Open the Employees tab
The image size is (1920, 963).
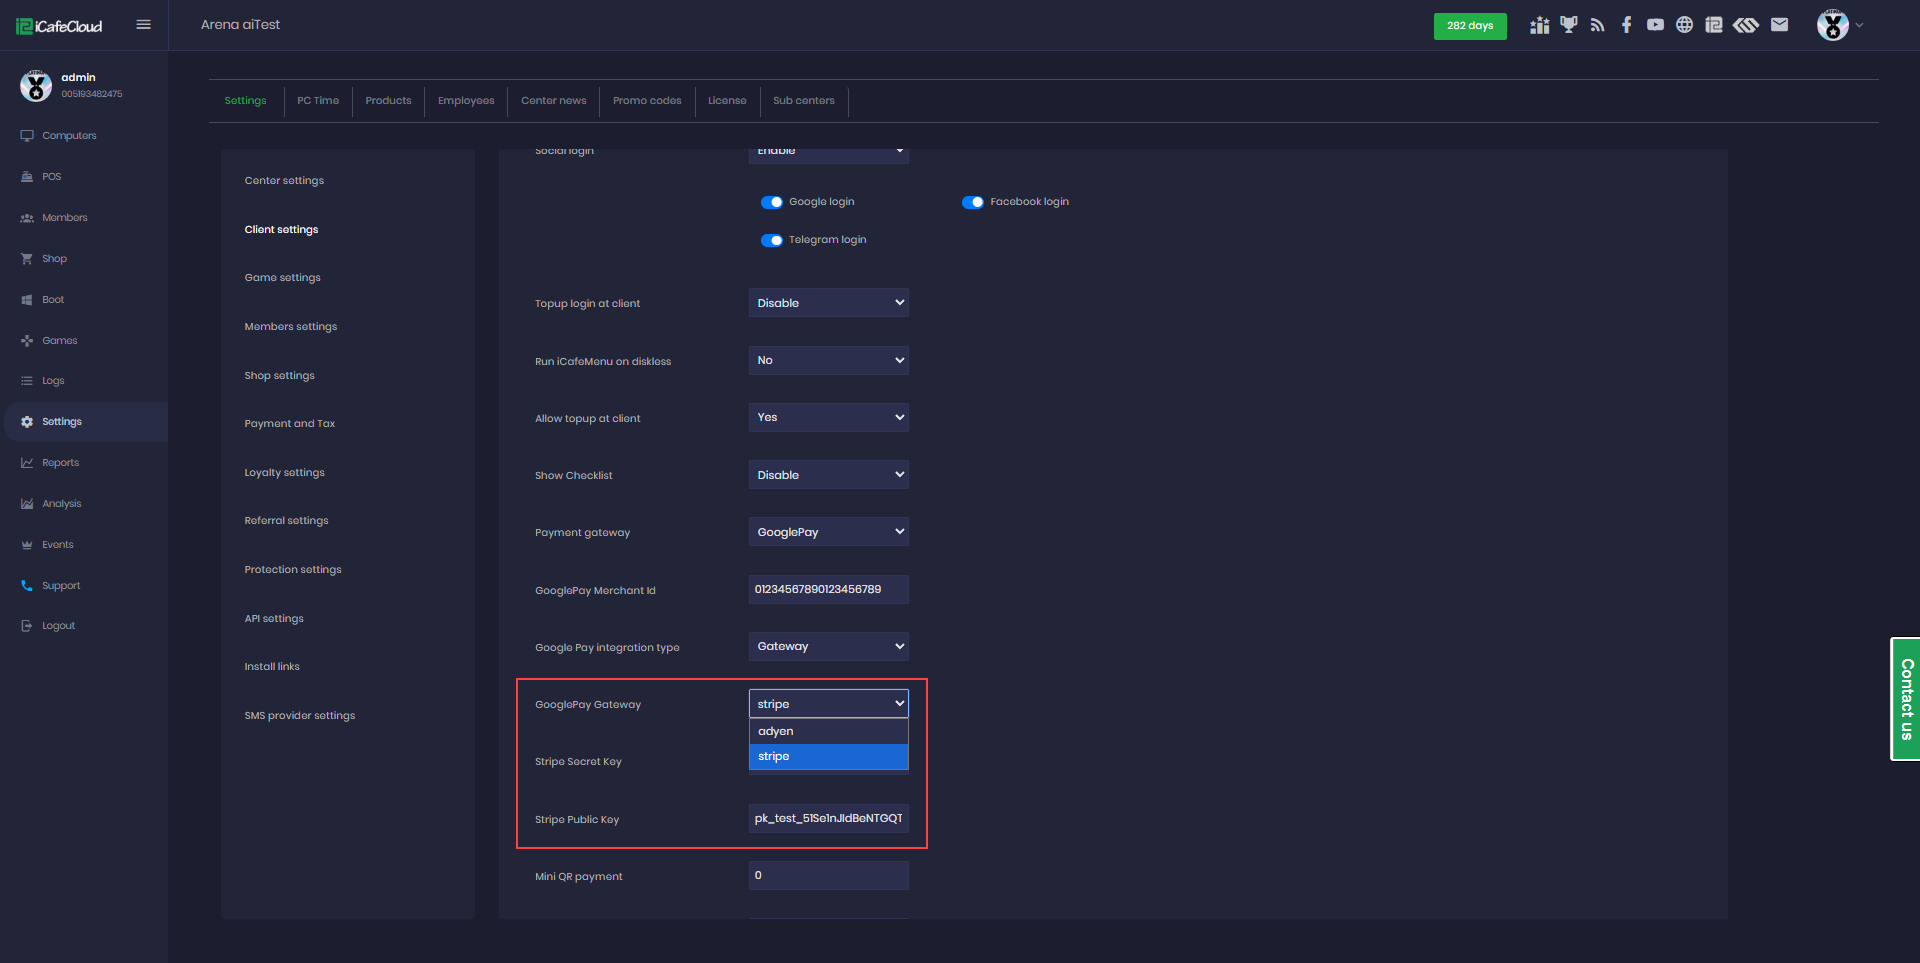point(466,101)
